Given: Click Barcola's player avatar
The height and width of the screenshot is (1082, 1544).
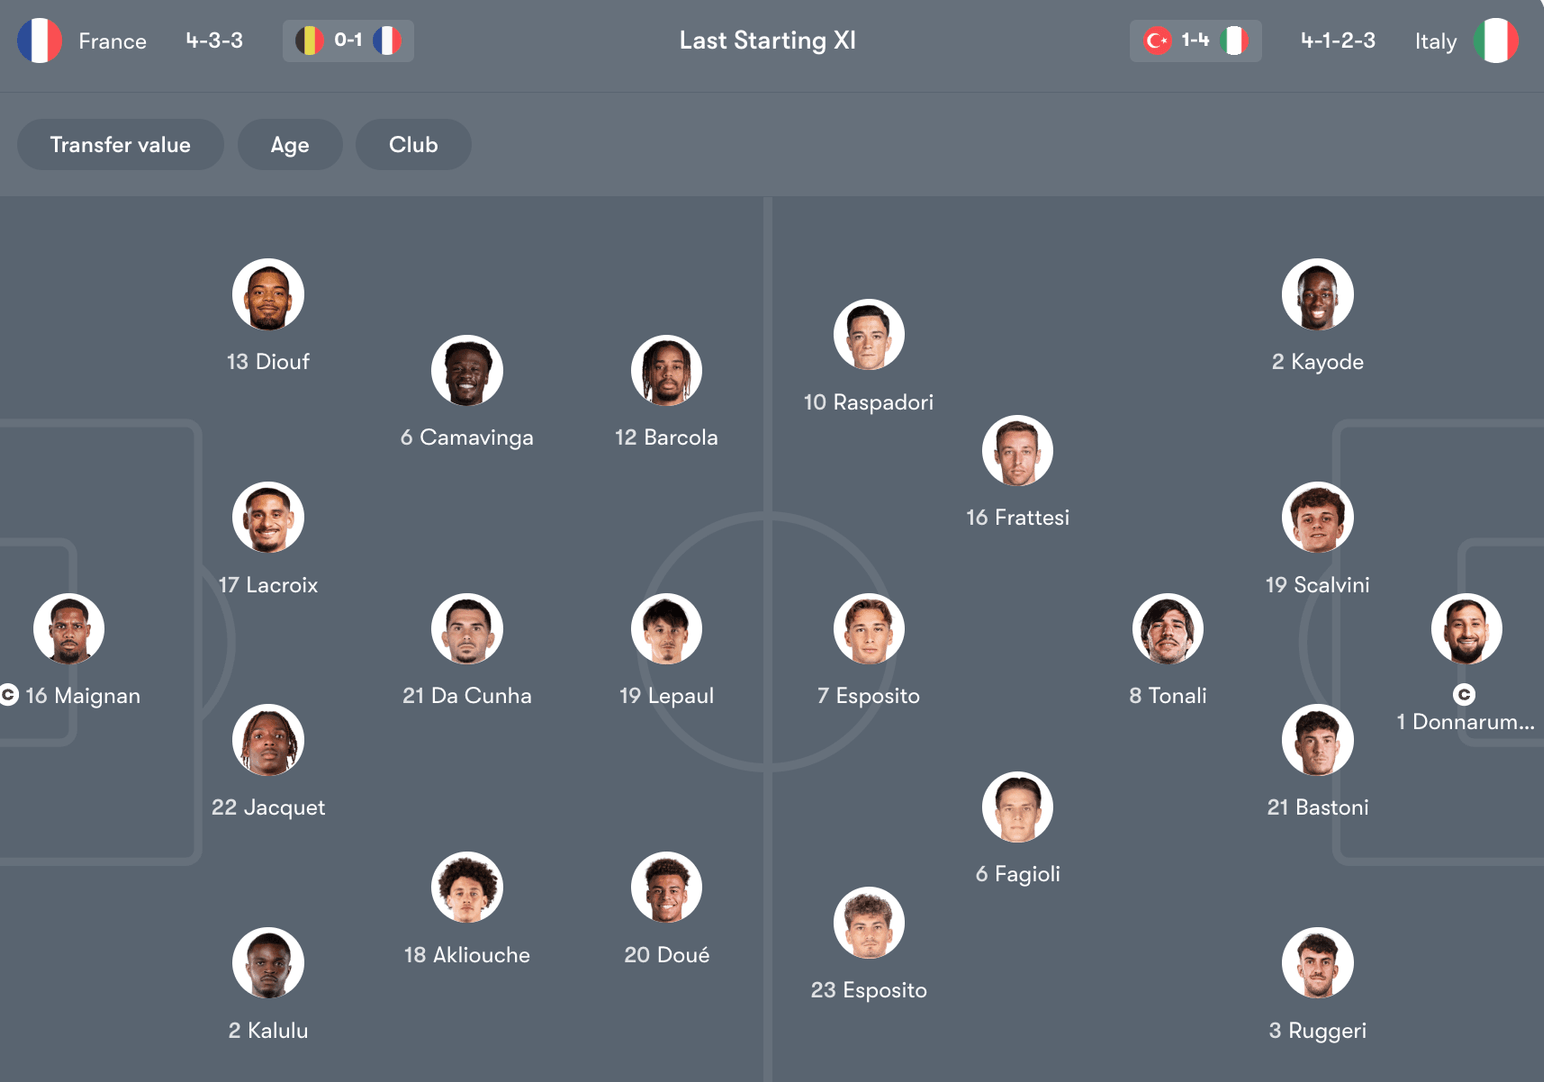Looking at the screenshot, I should point(667,370).
